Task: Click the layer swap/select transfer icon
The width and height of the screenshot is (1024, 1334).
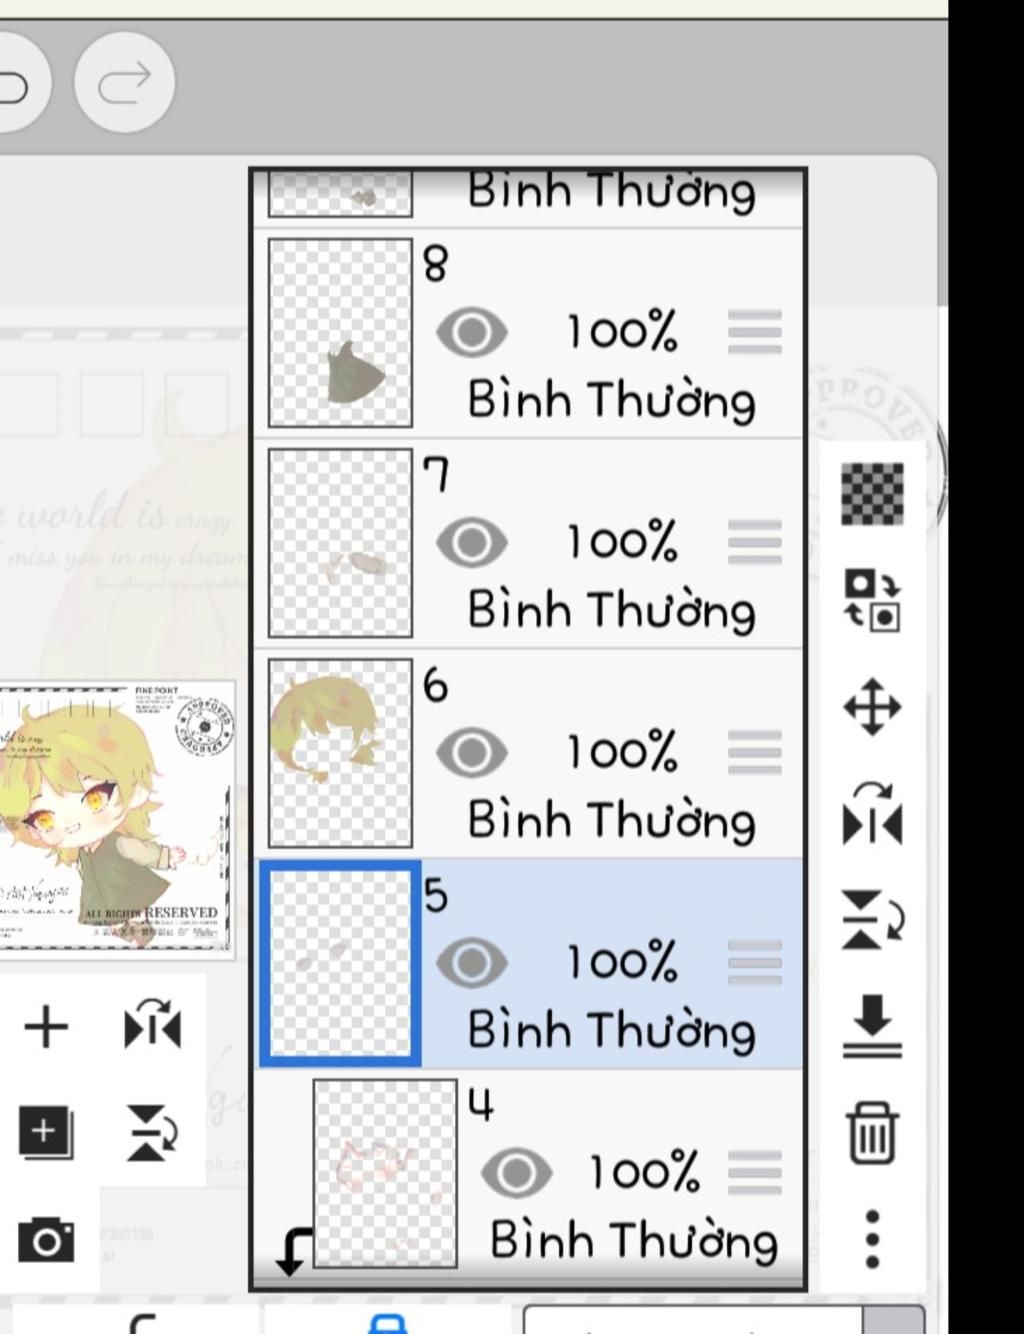Action: (872, 600)
